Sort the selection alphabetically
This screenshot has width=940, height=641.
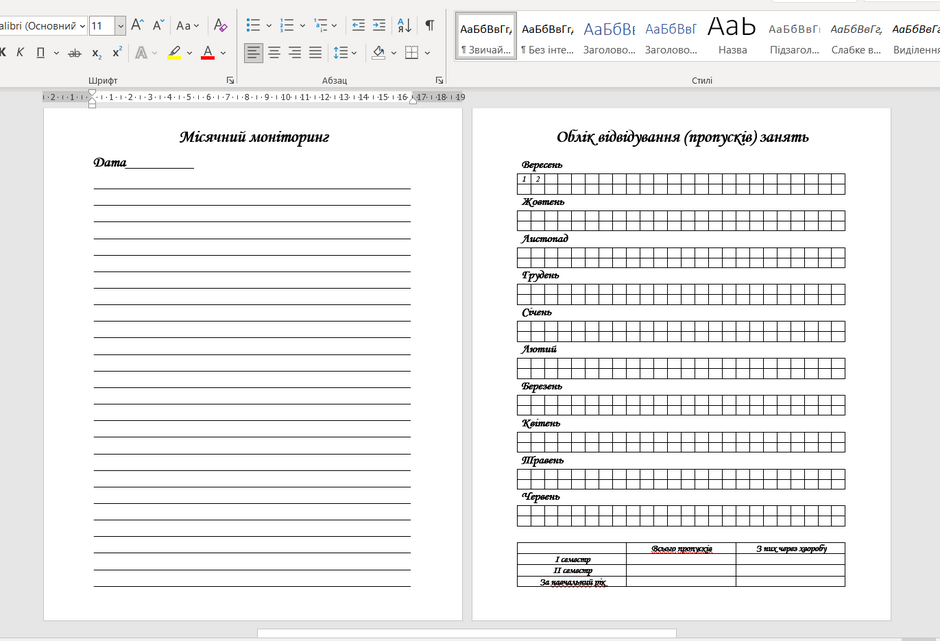405,25
